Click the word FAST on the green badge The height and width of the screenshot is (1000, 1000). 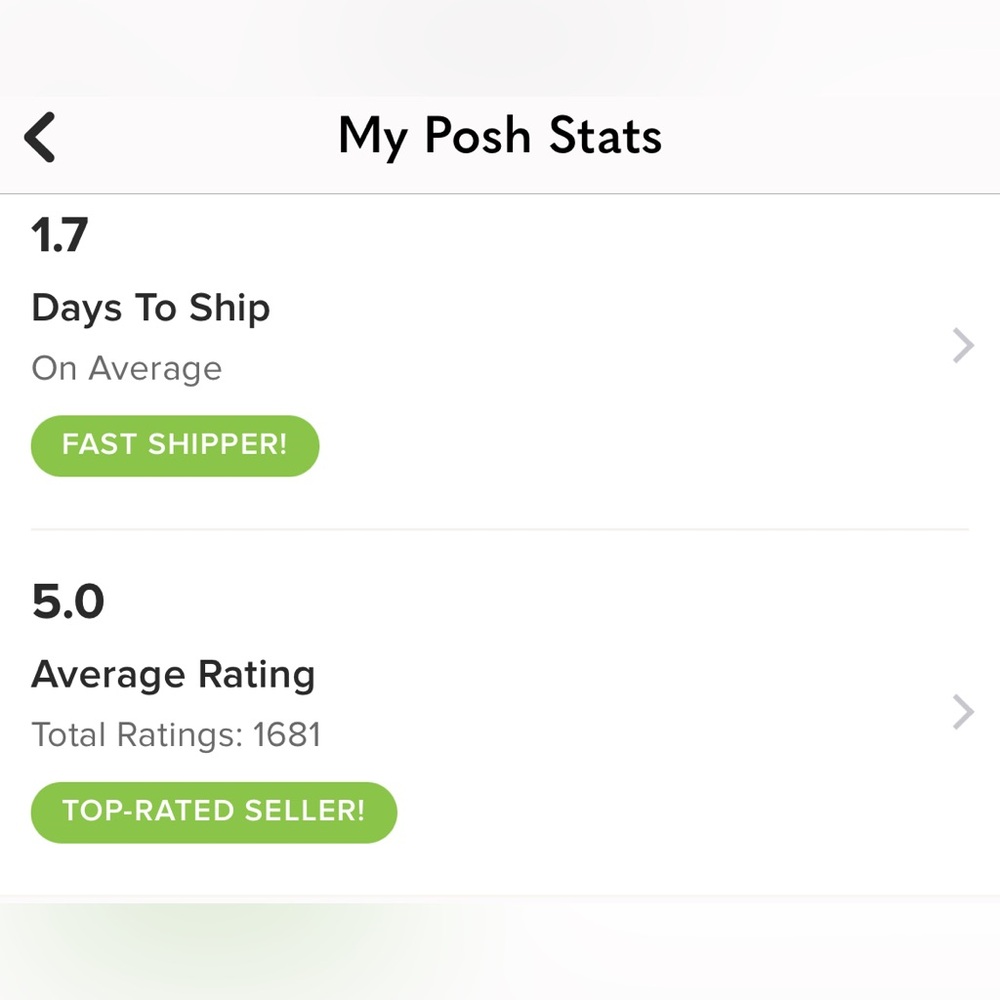pyautogui.click(x=100, y=445)
